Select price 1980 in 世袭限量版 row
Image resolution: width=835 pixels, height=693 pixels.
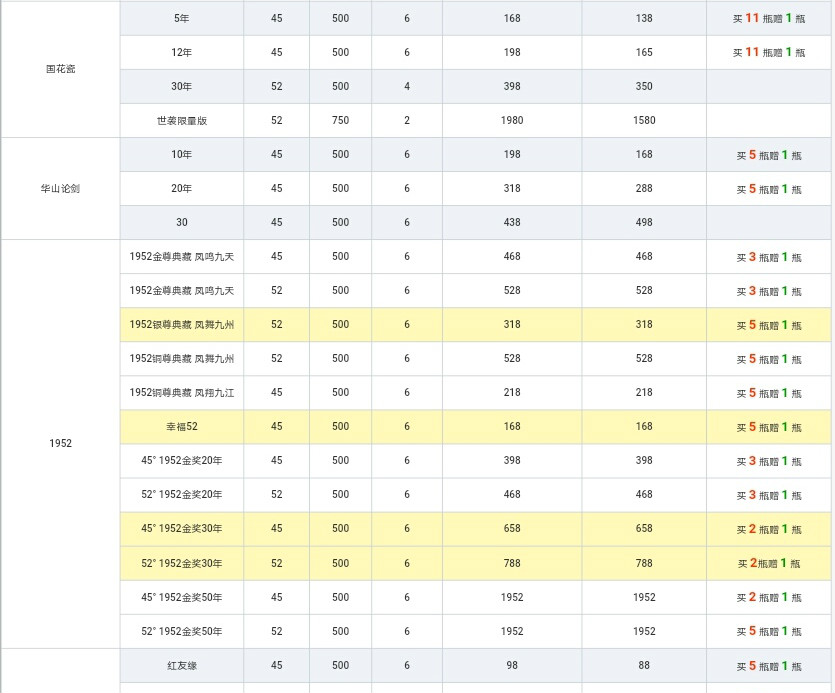(512, 120)
